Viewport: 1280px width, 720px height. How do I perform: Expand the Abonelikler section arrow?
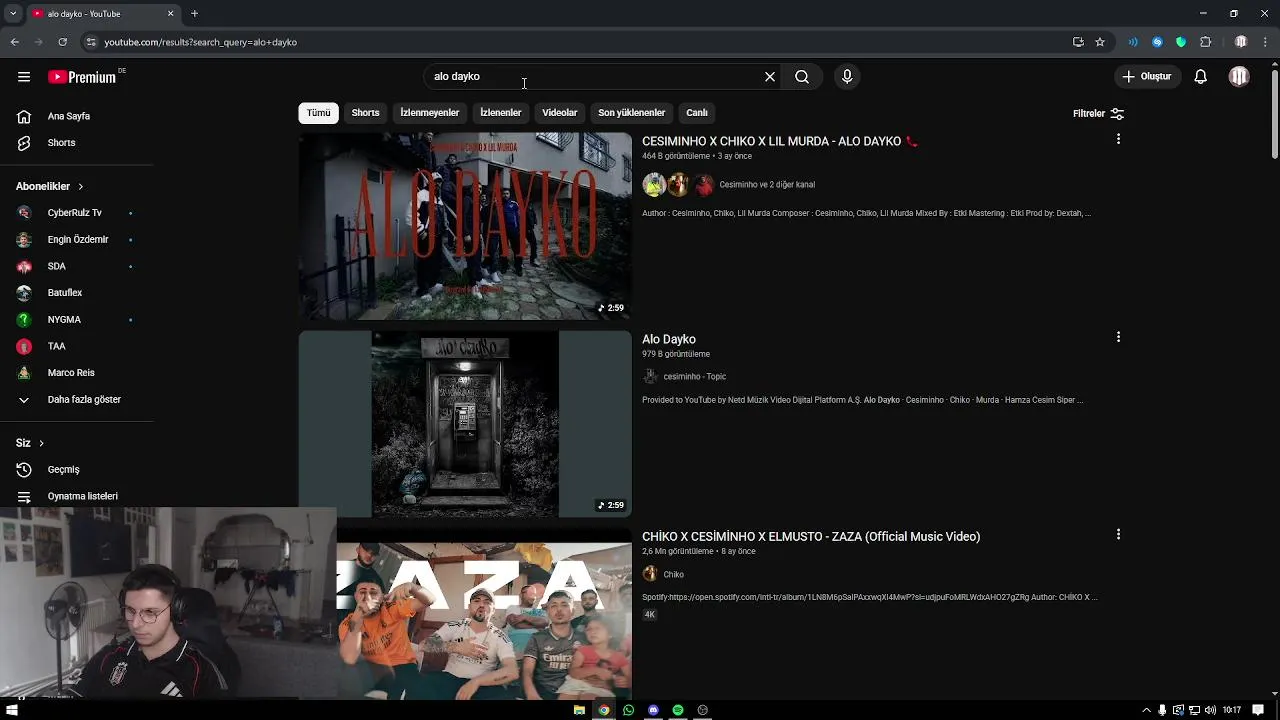pos(81,187)
